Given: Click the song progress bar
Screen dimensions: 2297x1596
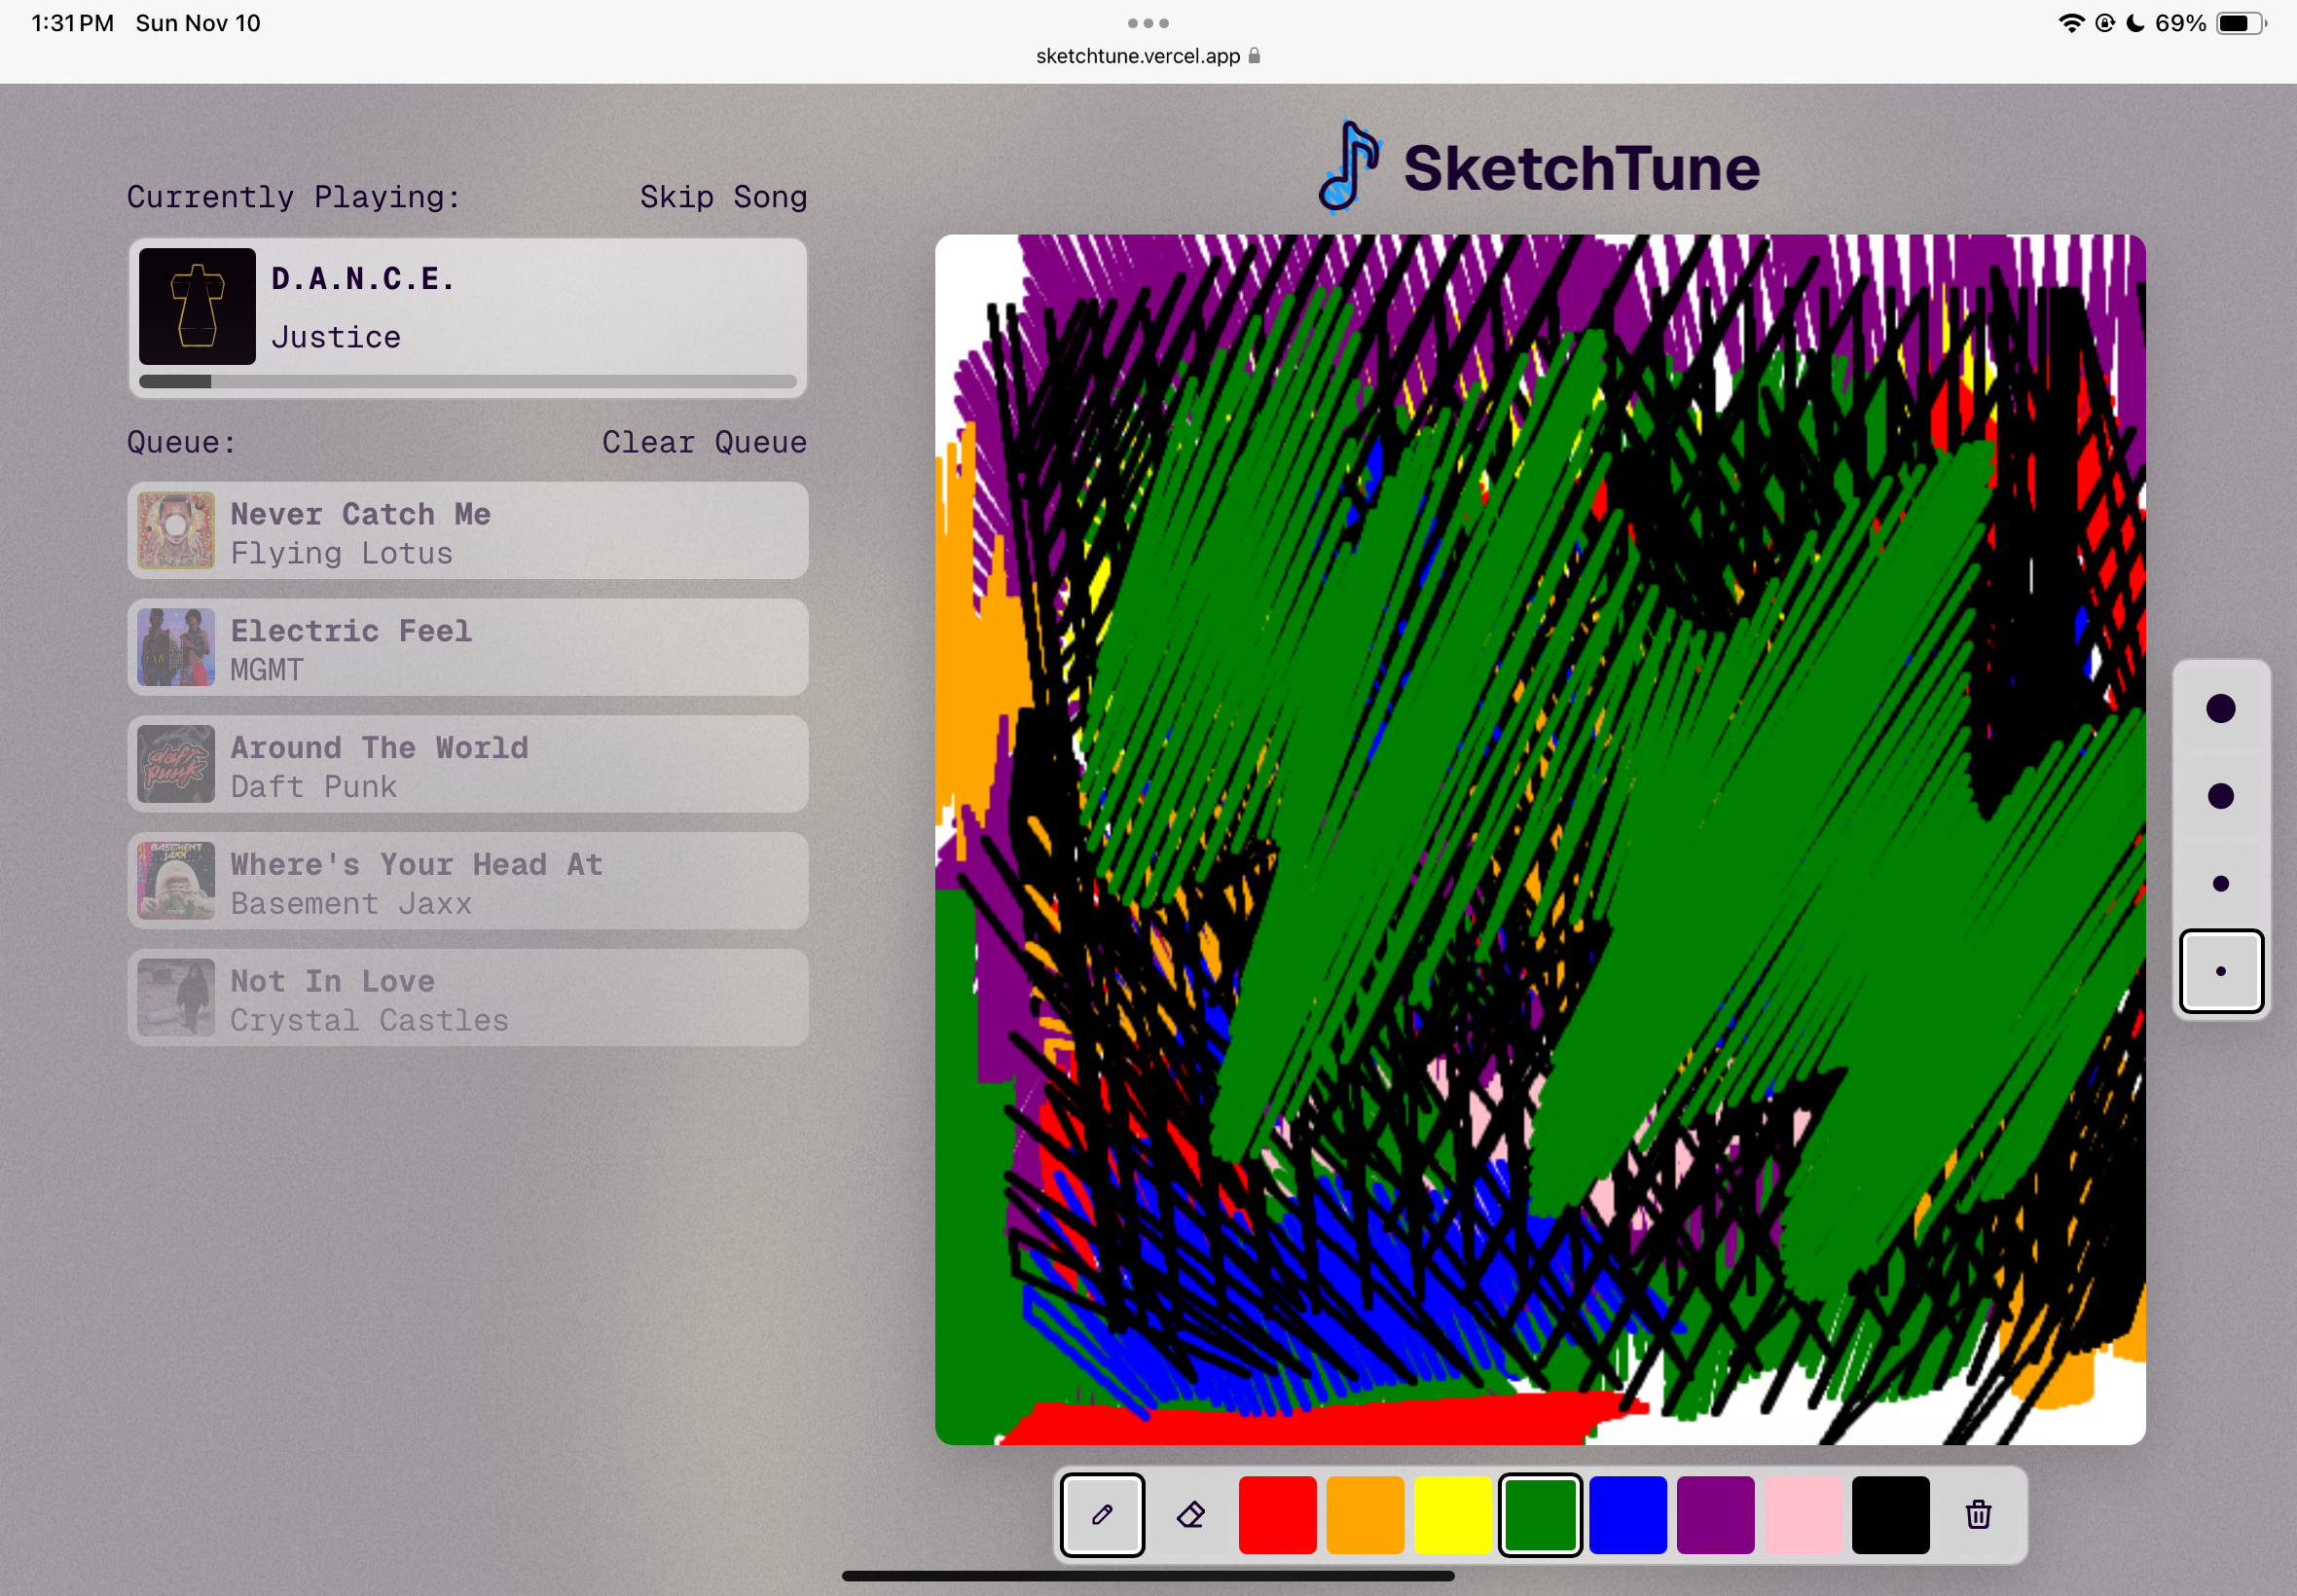Looking at the screenshot, I should 467,381.
